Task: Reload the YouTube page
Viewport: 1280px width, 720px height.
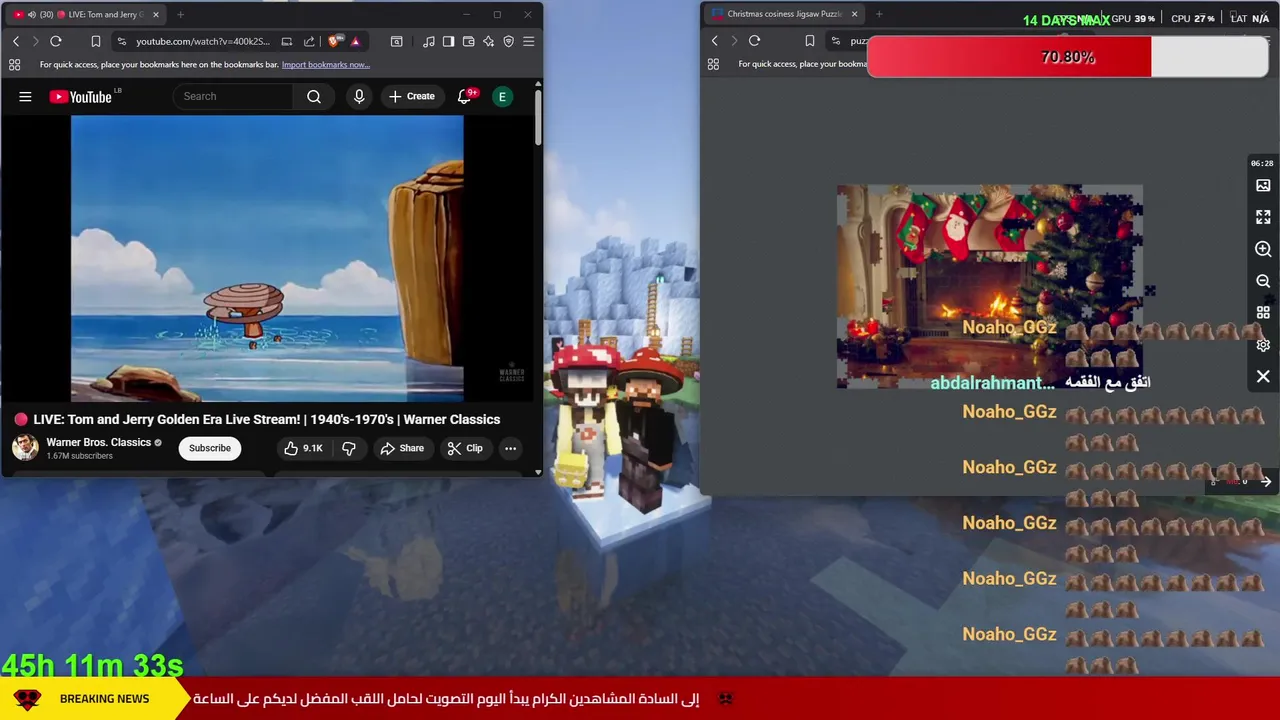Action: [56, 41]
